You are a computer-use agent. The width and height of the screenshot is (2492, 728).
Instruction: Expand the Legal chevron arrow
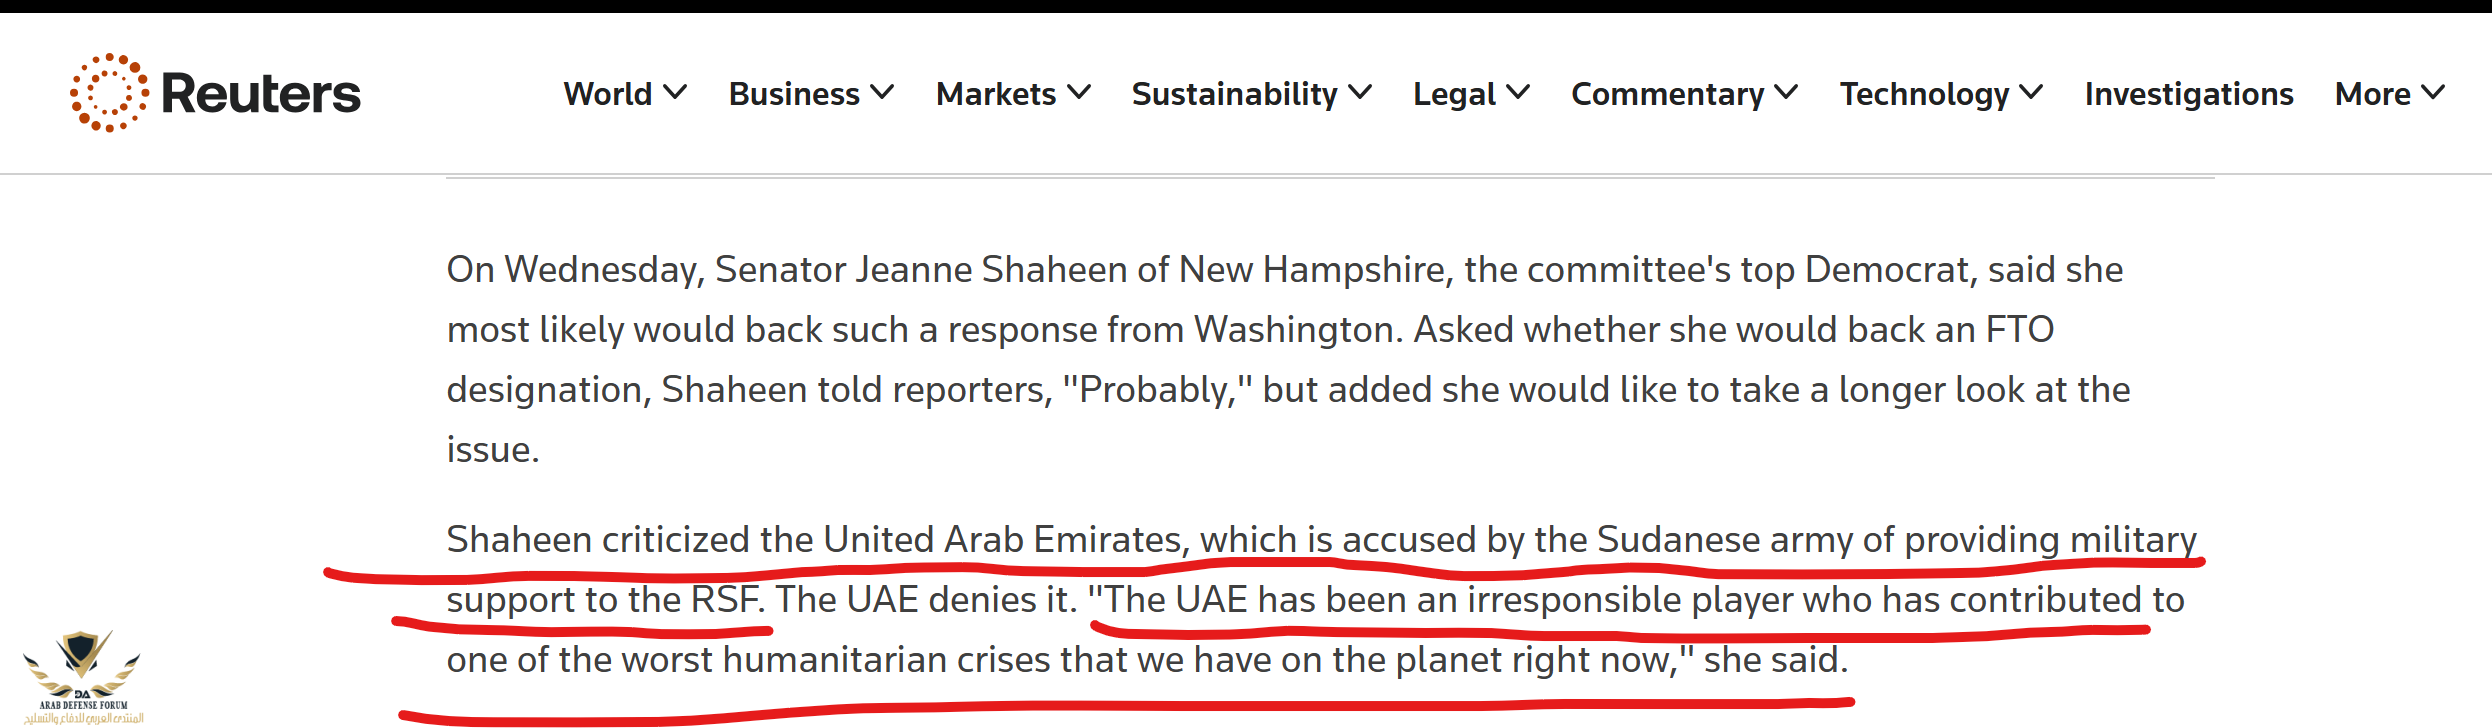pos(1518,93)
